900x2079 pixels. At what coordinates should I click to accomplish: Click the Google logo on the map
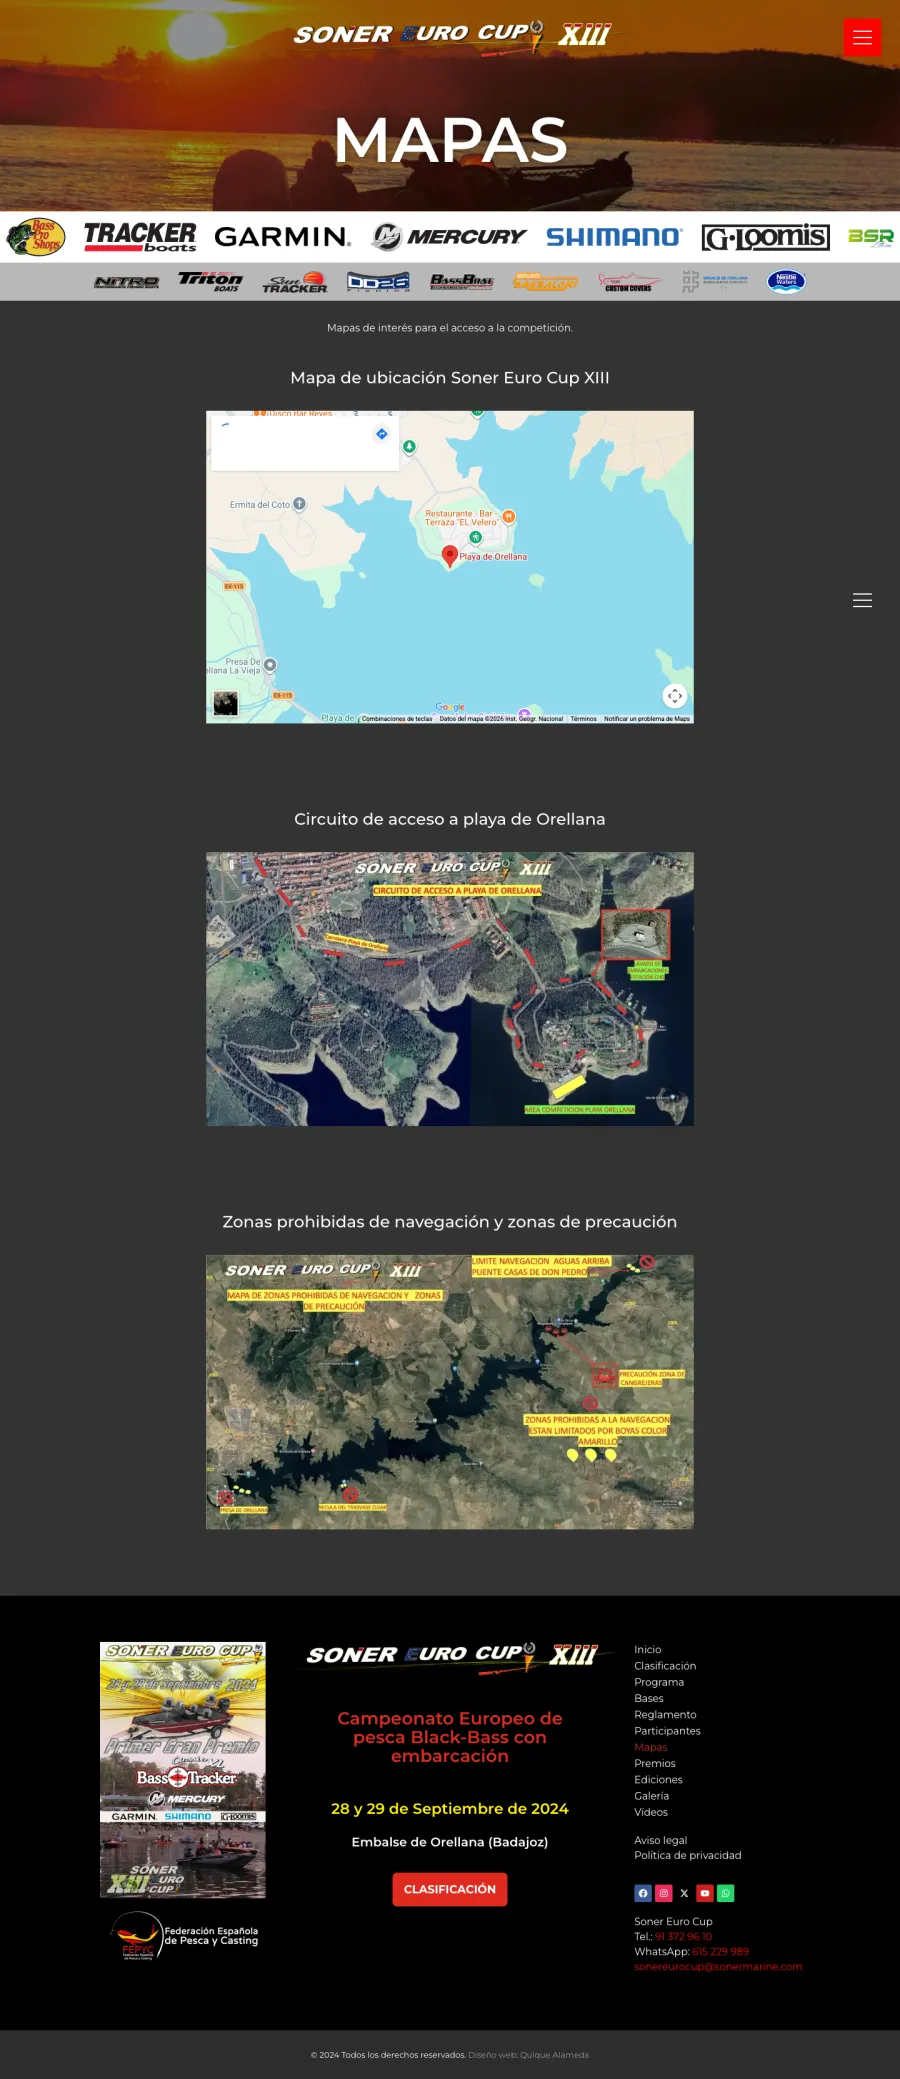(x=450, y=707)
